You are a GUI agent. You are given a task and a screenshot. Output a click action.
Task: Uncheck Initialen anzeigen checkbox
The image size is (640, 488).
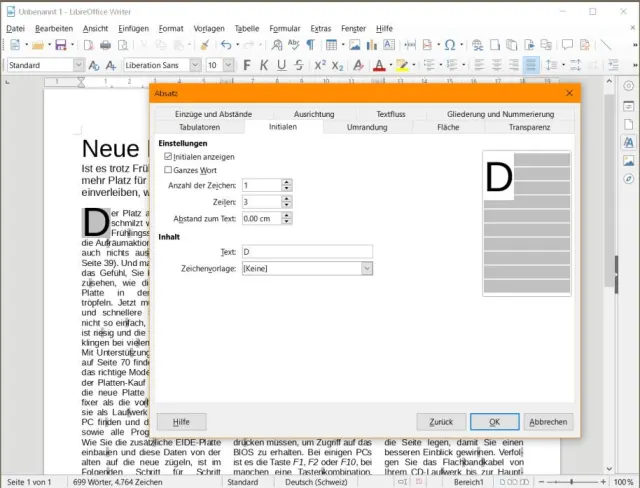168,157
